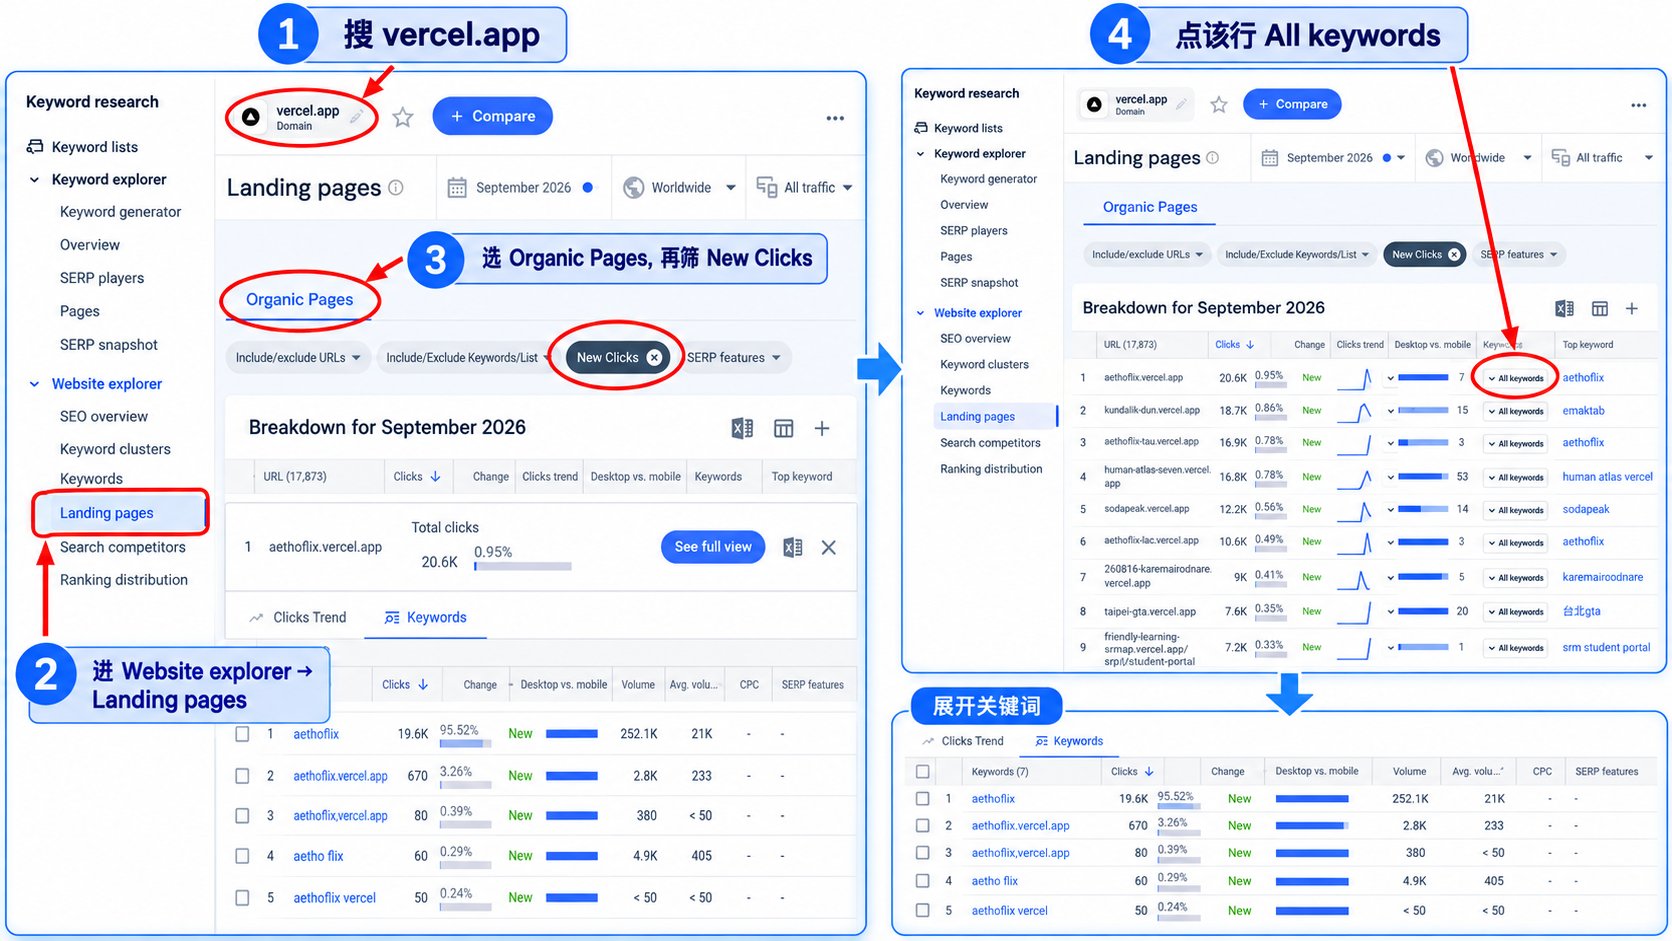Expand All keywords for kundalik-dun.vercel.app row
This screenshot has width=1672, height=941.
tap(1516, 411)
